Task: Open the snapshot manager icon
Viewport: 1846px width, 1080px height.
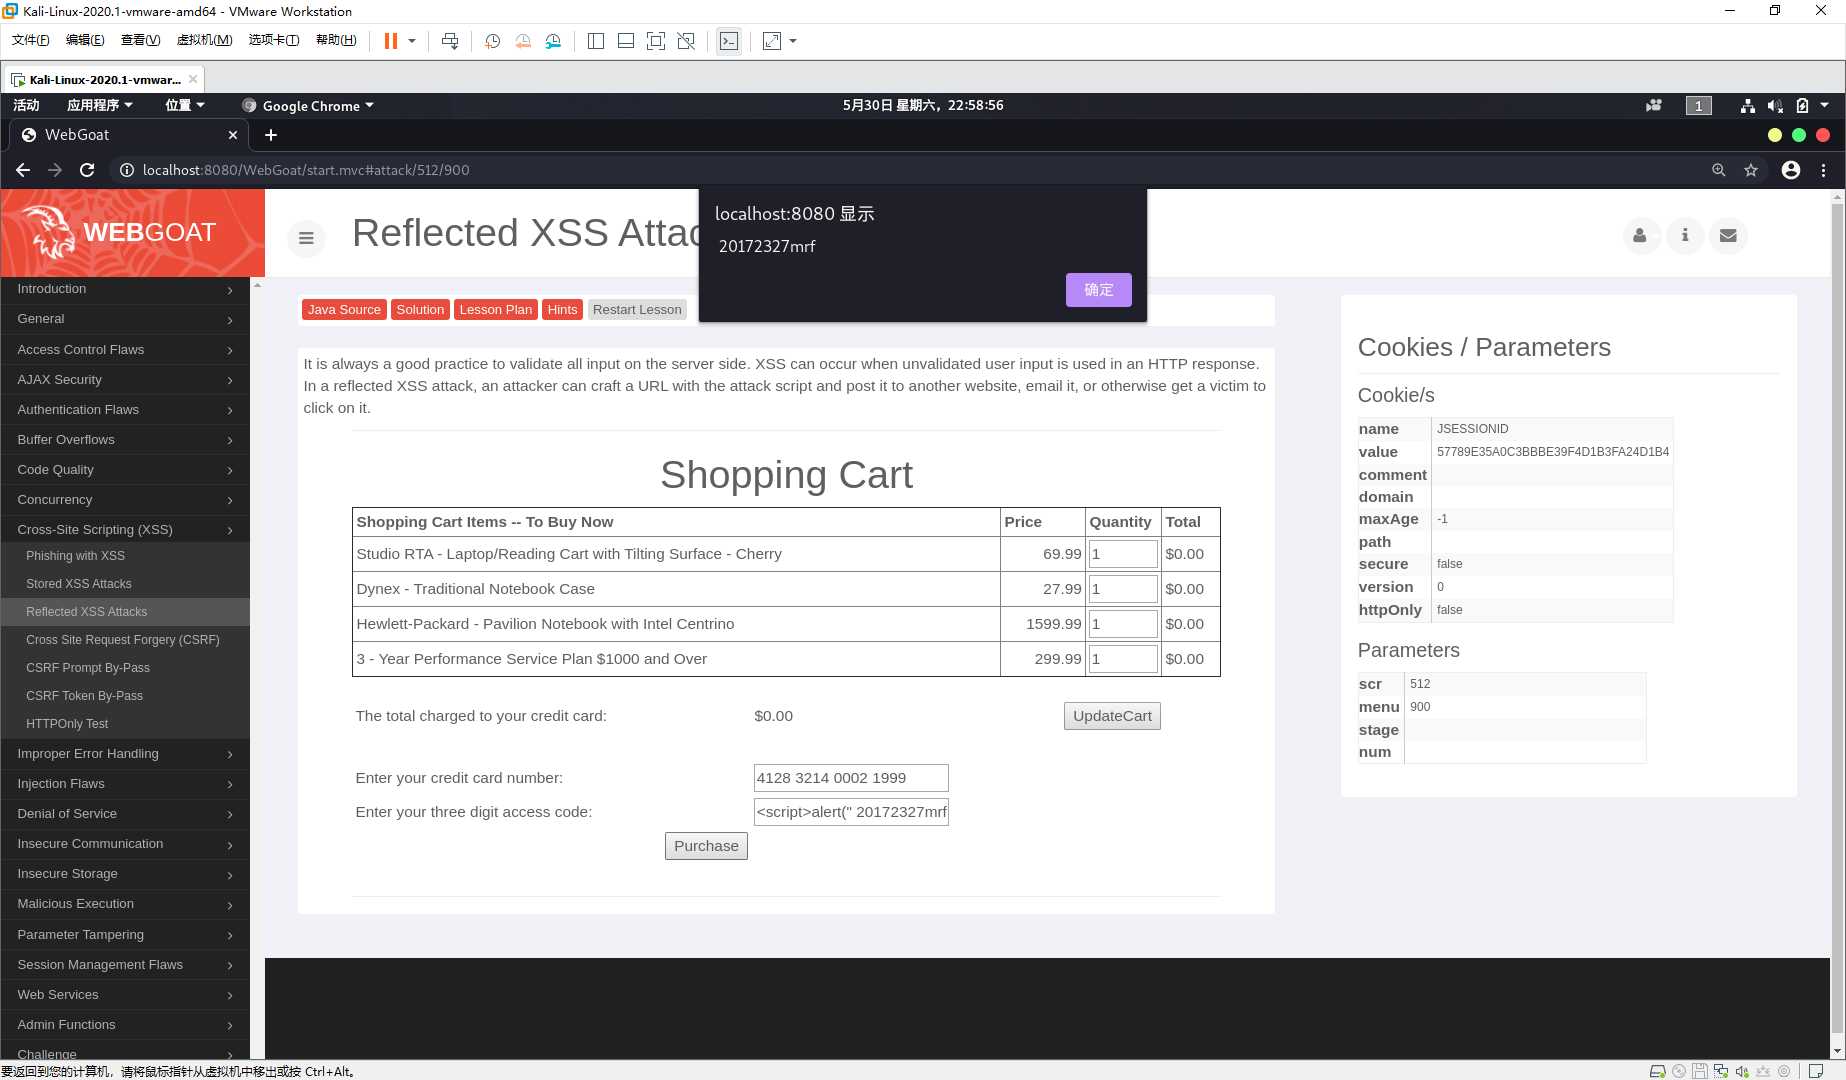Action: [x=553, y=41]
